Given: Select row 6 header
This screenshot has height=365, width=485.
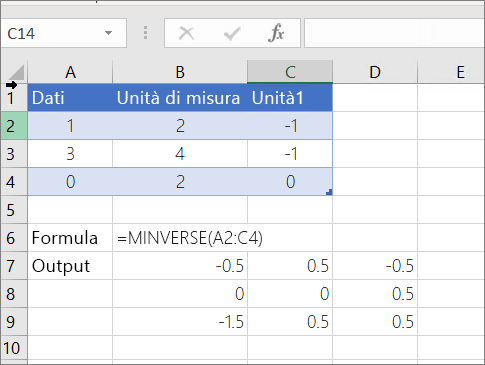Looking at the screenshot, I should tap(14, 238).
